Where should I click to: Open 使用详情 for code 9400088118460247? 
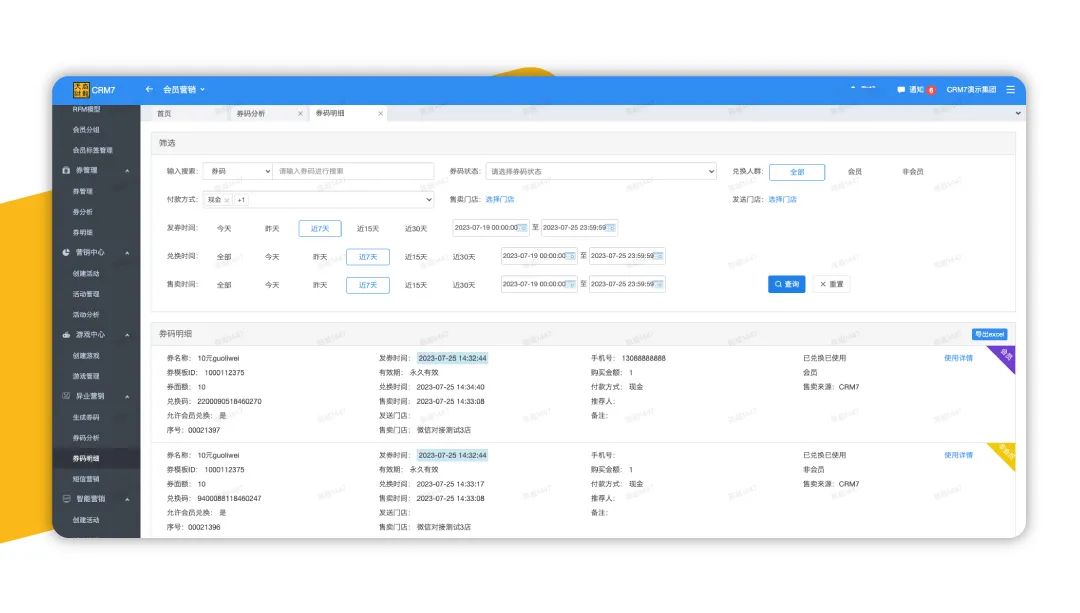click(x=958, y=455)
